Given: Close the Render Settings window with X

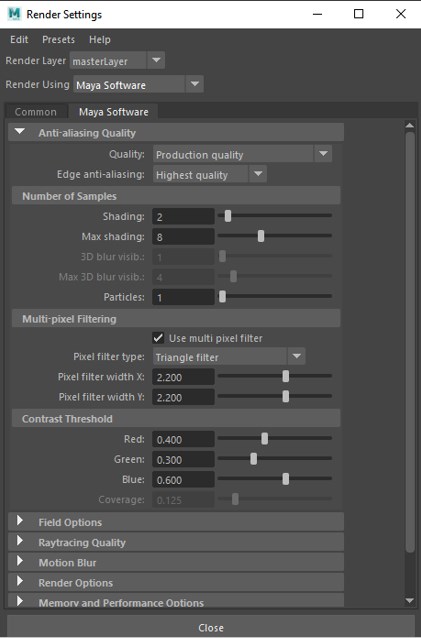Looking at the screenshot, I should click(401, 14).
